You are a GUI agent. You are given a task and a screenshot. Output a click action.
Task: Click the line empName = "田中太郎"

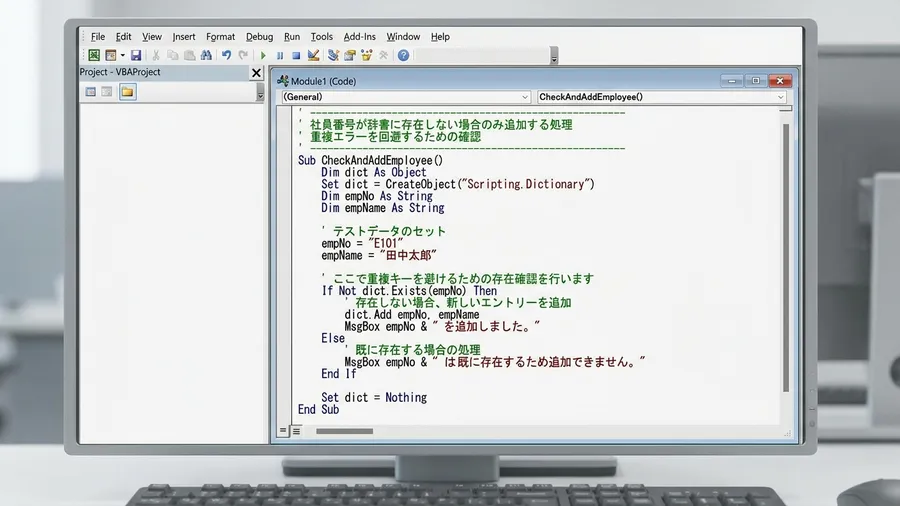(x=379, y=255)
